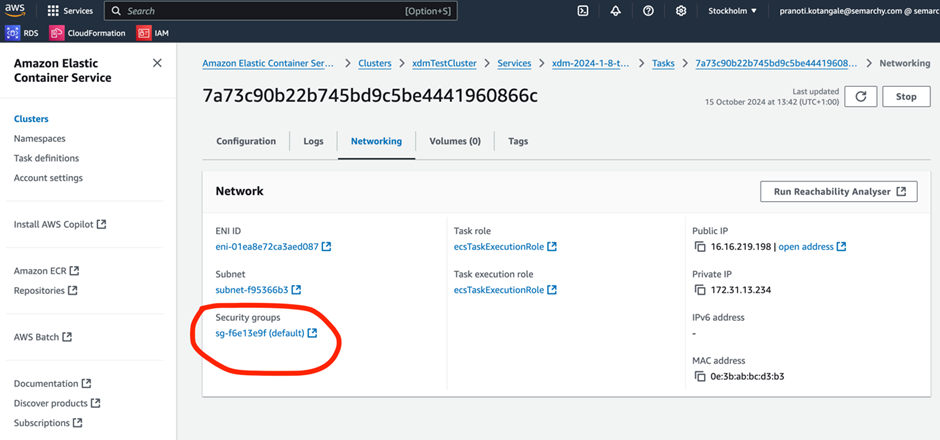940x440 pixels.
Task: Open the subnet-f95366b3 link
Action: tap(258, 290)
